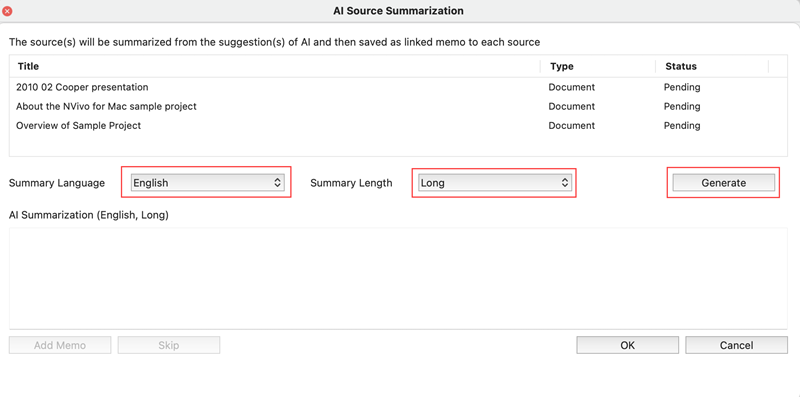This screenshot has height=397, width=800.
Task: Cancel the summarization dialog
Action: point(736,345)
